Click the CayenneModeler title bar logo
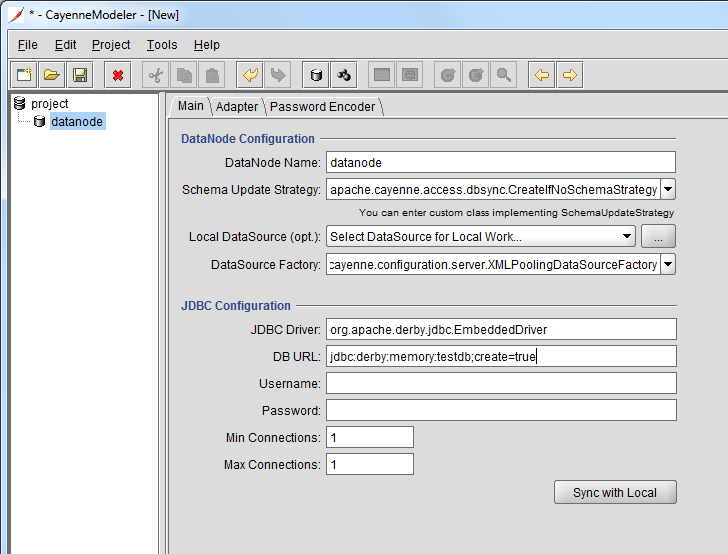Image resolution: width=728 pixels, height=554 pixels. pos(16,14)
